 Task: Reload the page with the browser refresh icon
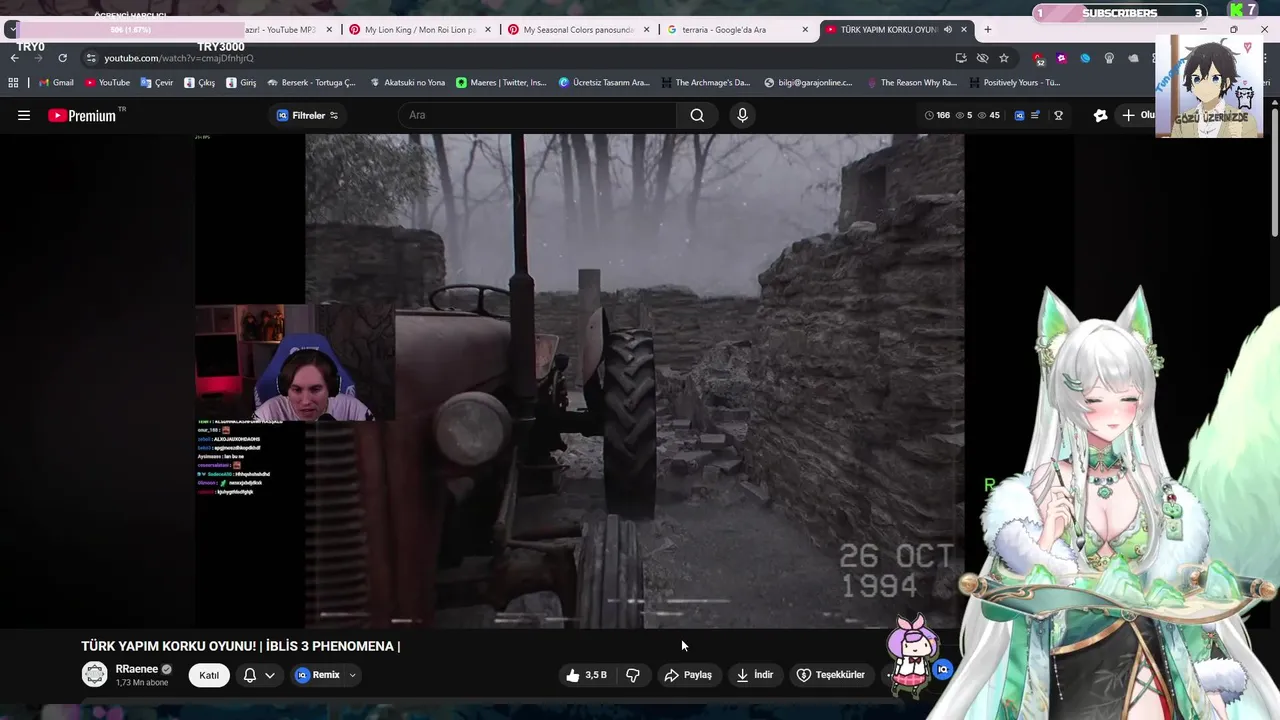[x=63, y=58]
